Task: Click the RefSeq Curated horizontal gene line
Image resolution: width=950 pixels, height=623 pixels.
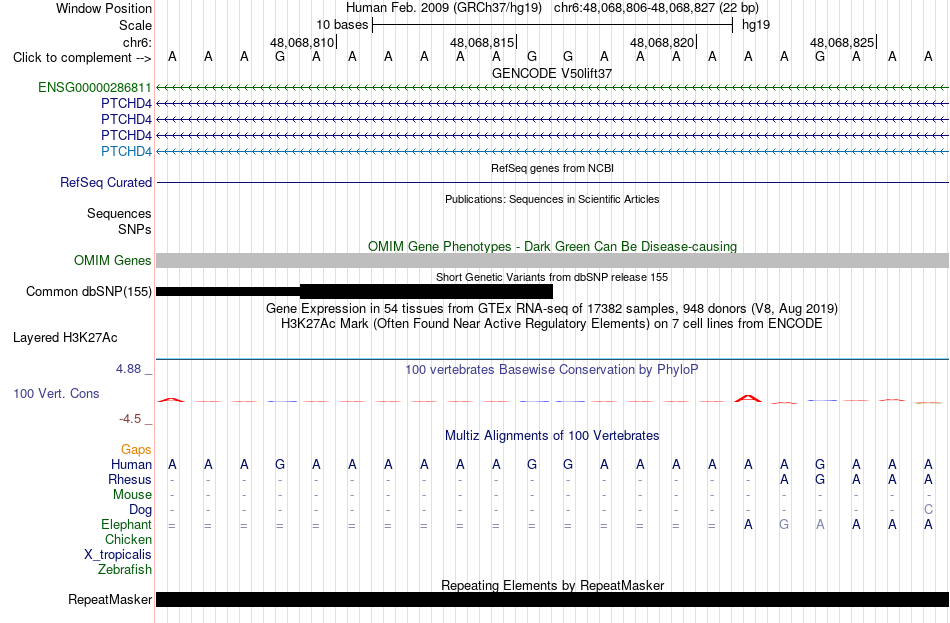Action: pyautogui.click(x=552, y=182)
